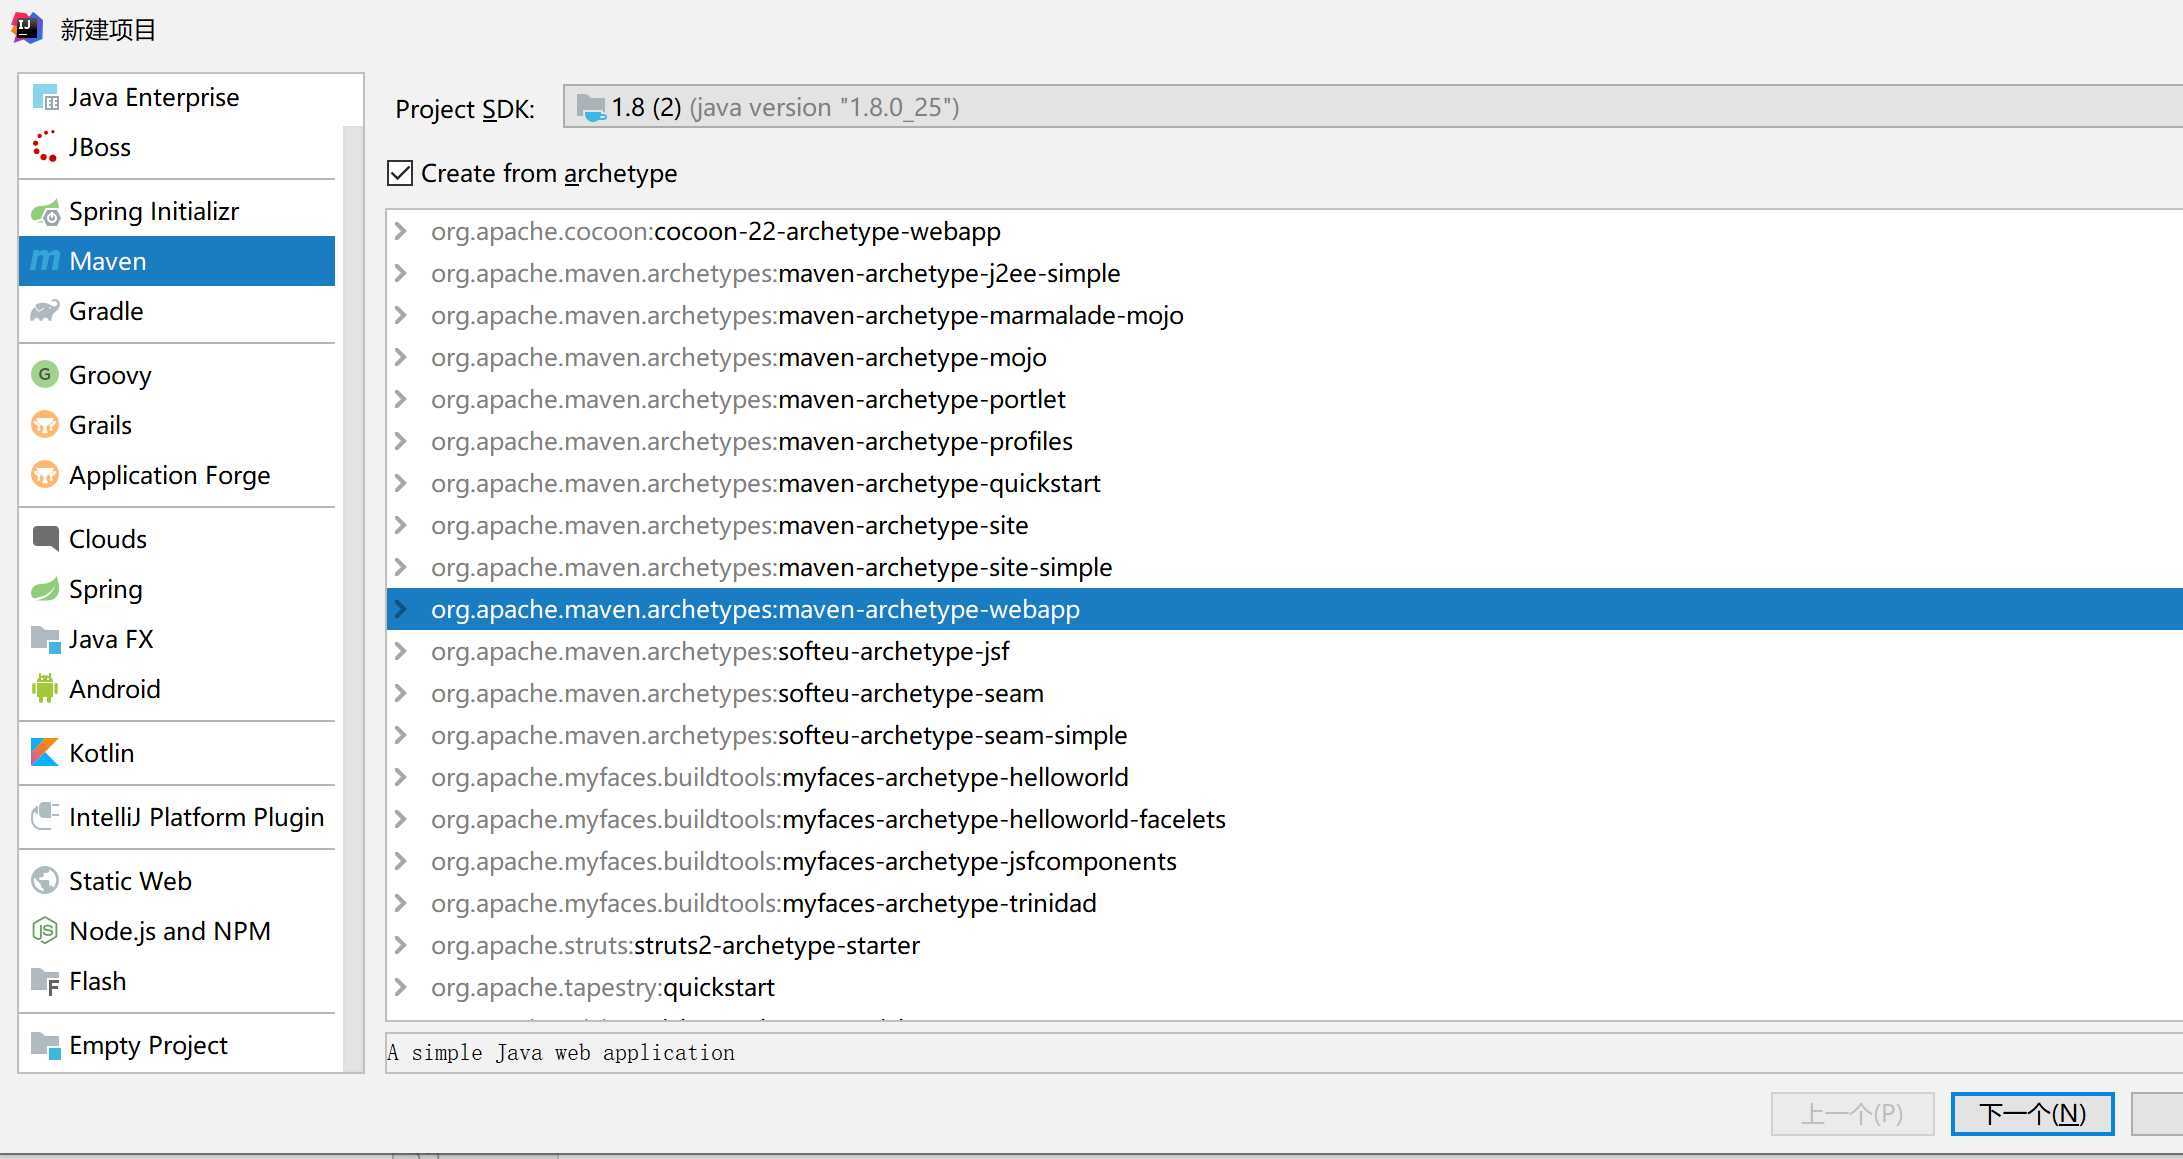Expand selected maven-archetype-webapp node

point(401,609)
